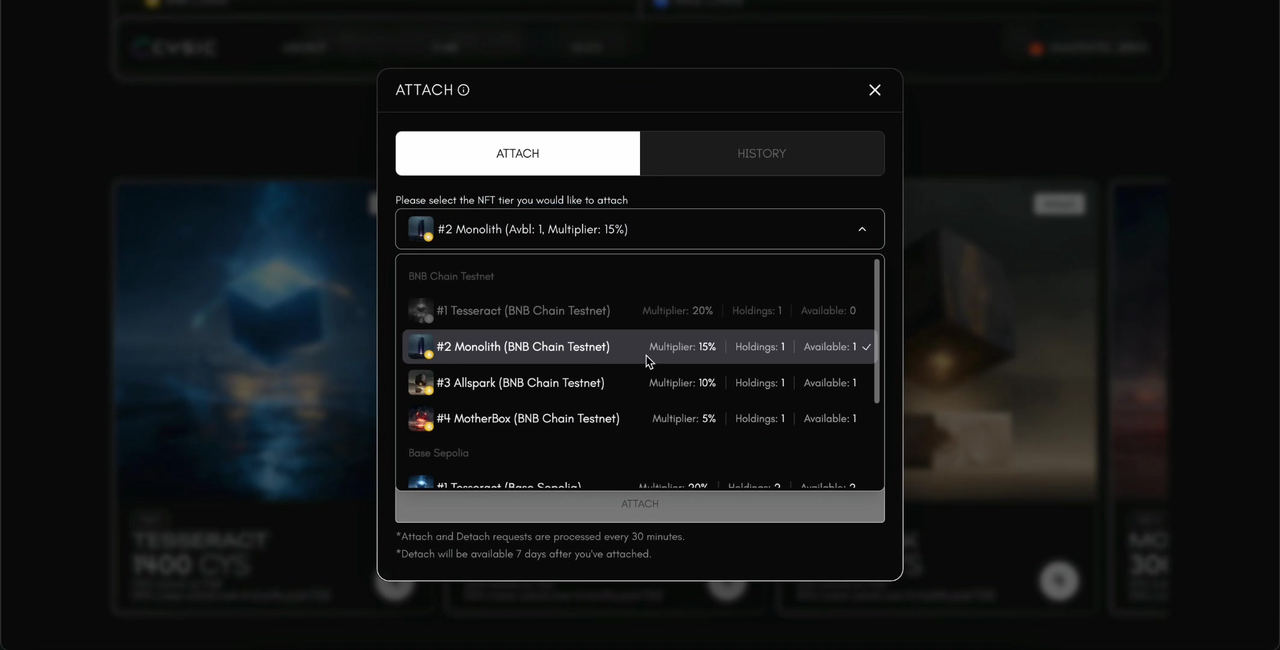Image resolution: width=1280 pixels, height=650 pixels.
Task: Click the #2 Monolith NFT icon in list
Action: point(421,347)
